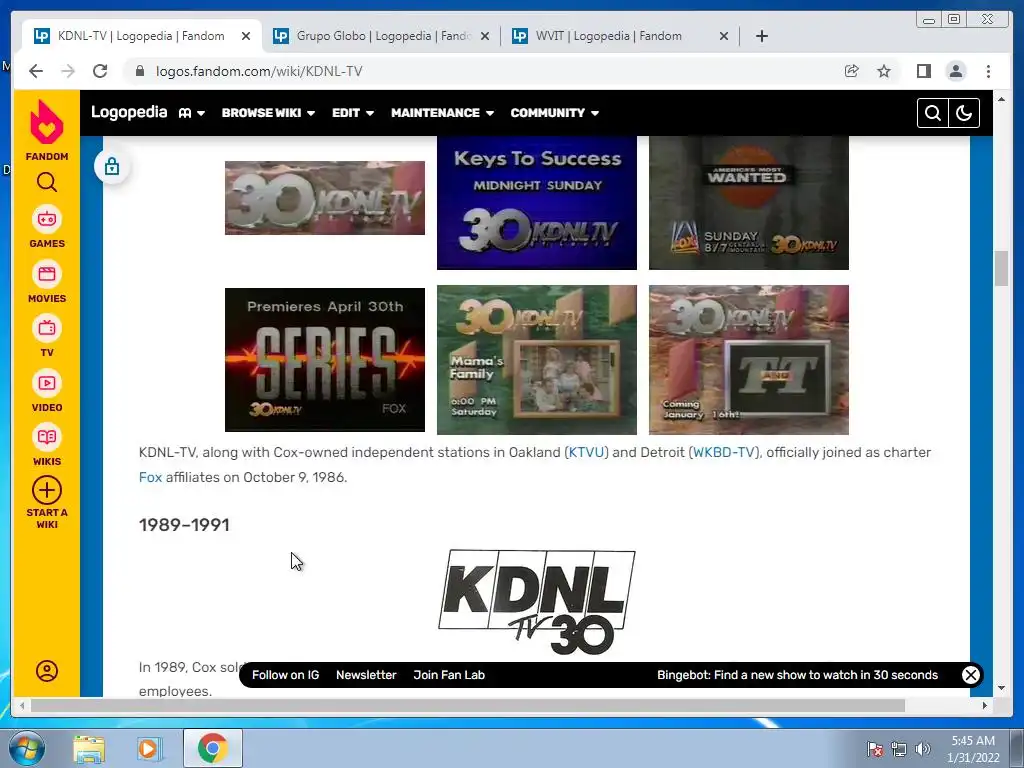The width and height of the screenshot is (1024, 768).
Task: Open the Mama's Family thumbnail
Action: 536,360
